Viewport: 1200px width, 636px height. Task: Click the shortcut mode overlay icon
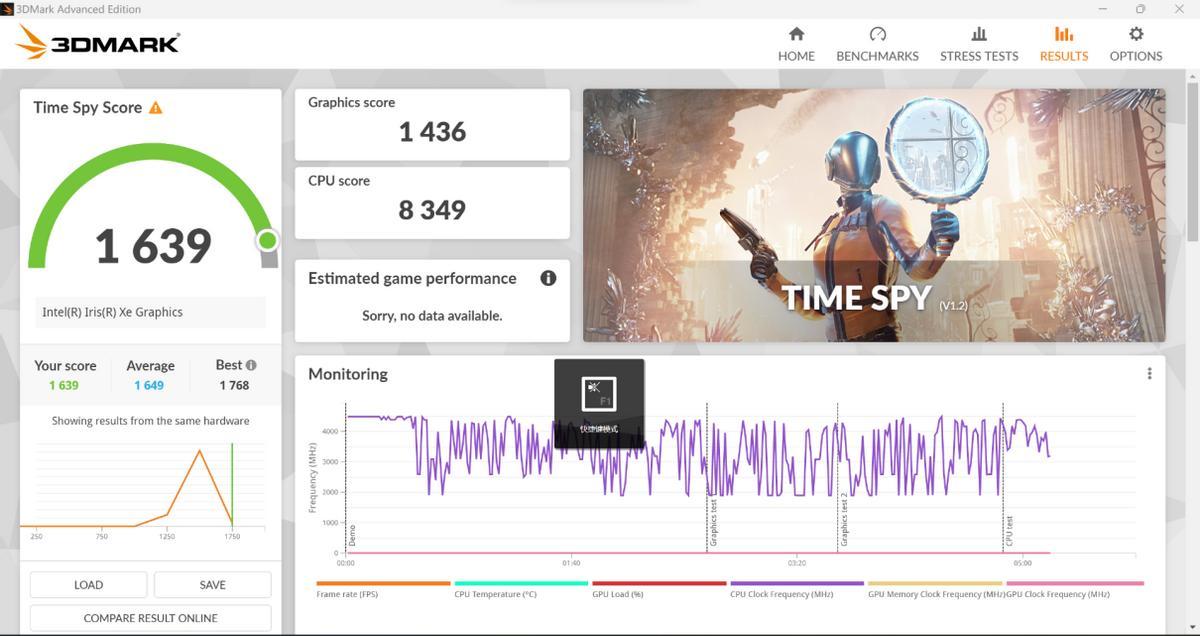click(x=599, y=394)
